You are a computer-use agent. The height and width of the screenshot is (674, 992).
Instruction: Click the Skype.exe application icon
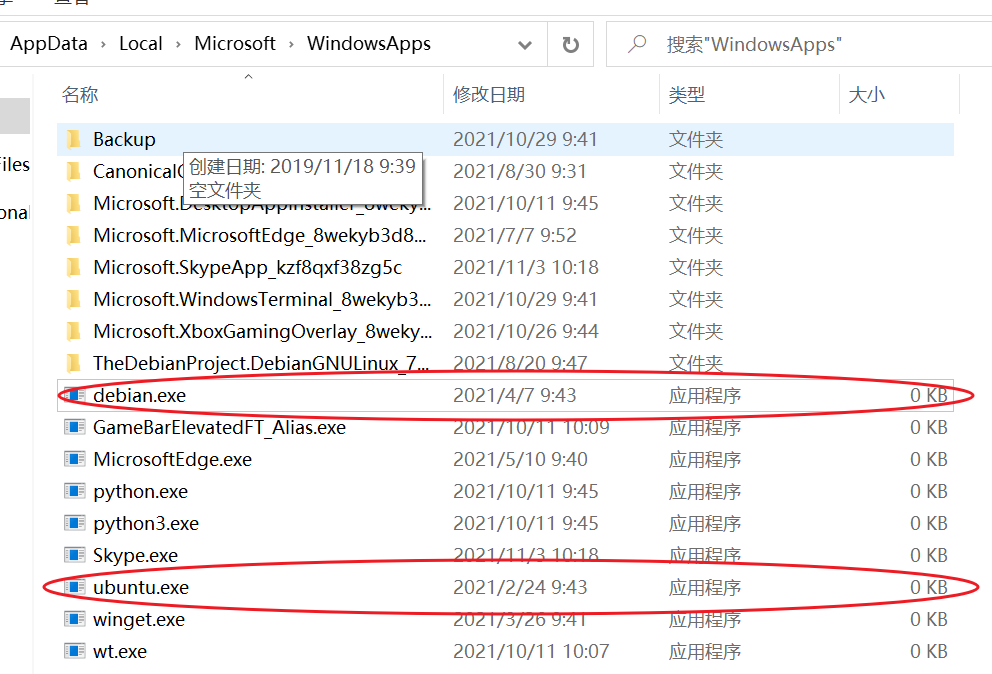[75, 555]
